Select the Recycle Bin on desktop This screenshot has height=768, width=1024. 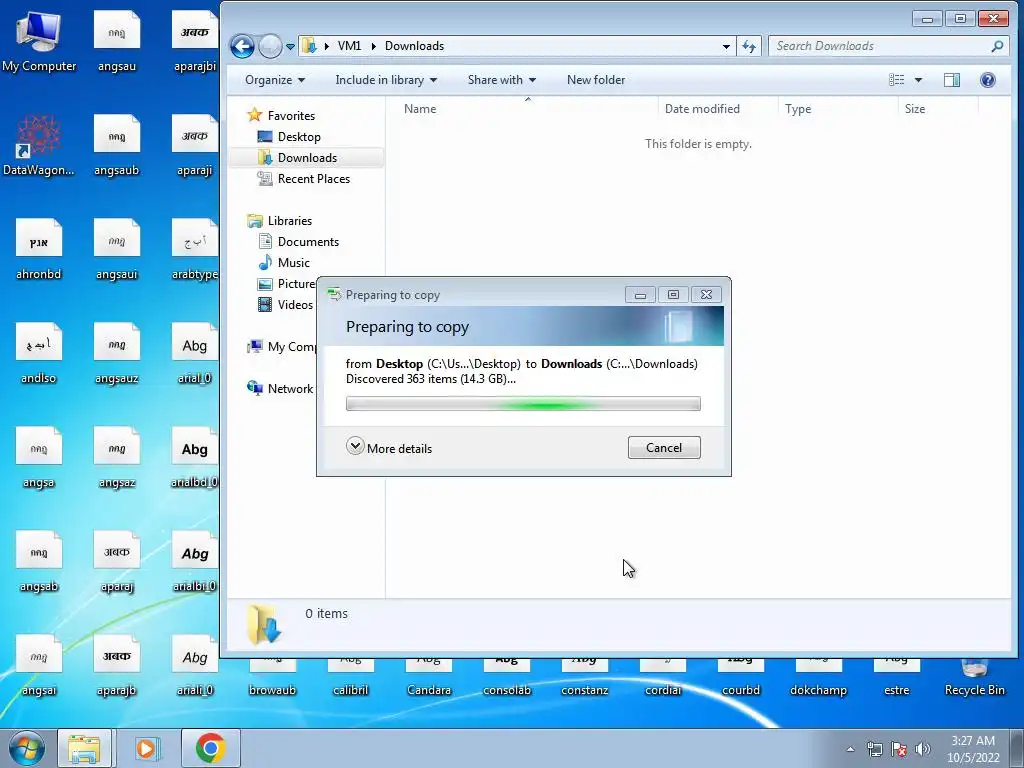pos(974,678)
